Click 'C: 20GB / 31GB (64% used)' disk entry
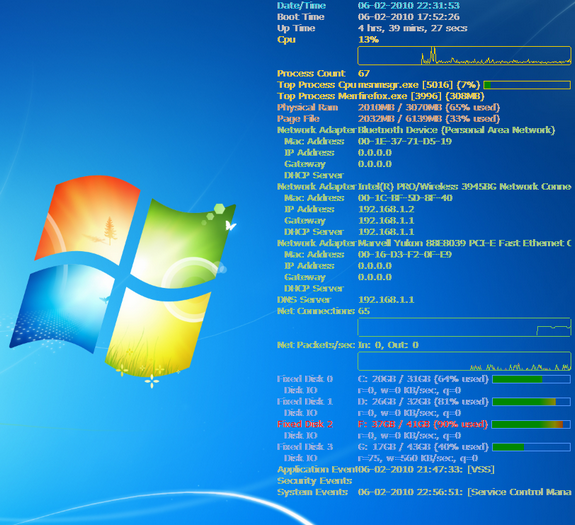575x525 pixels. tap(423, 379)
